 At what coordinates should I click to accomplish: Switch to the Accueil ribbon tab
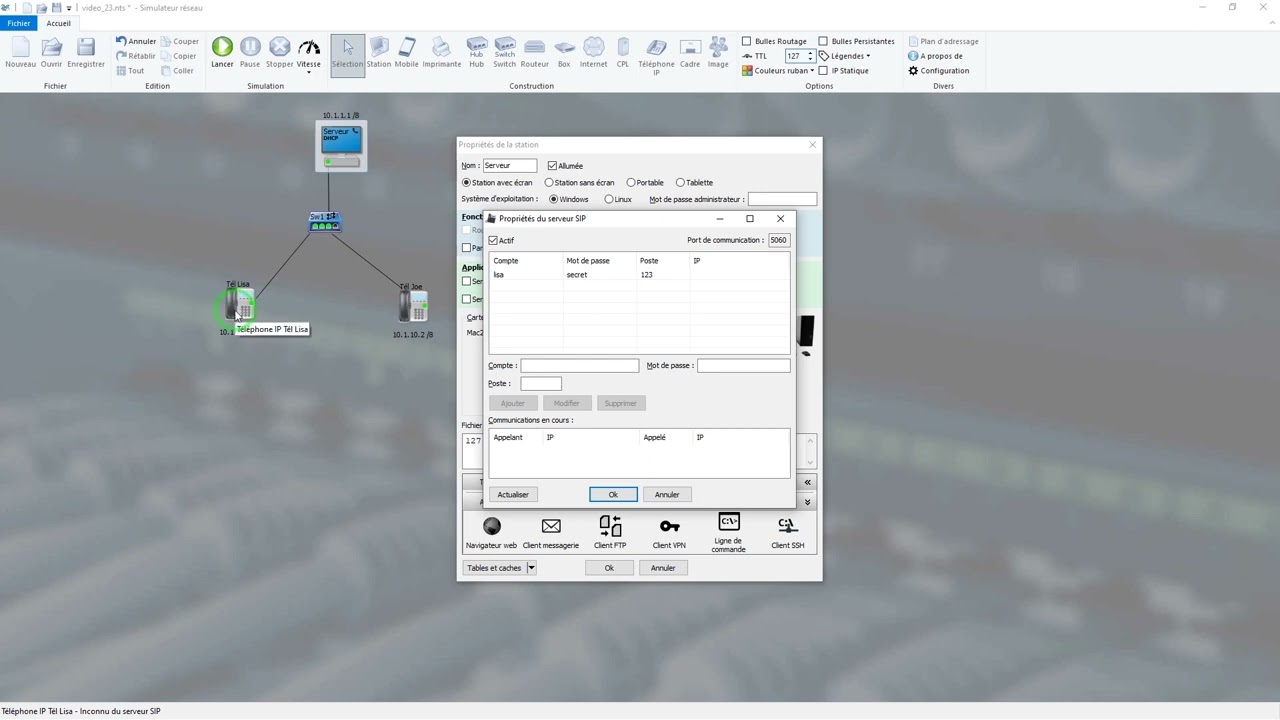pyautogui.click(x=59, y=23)
